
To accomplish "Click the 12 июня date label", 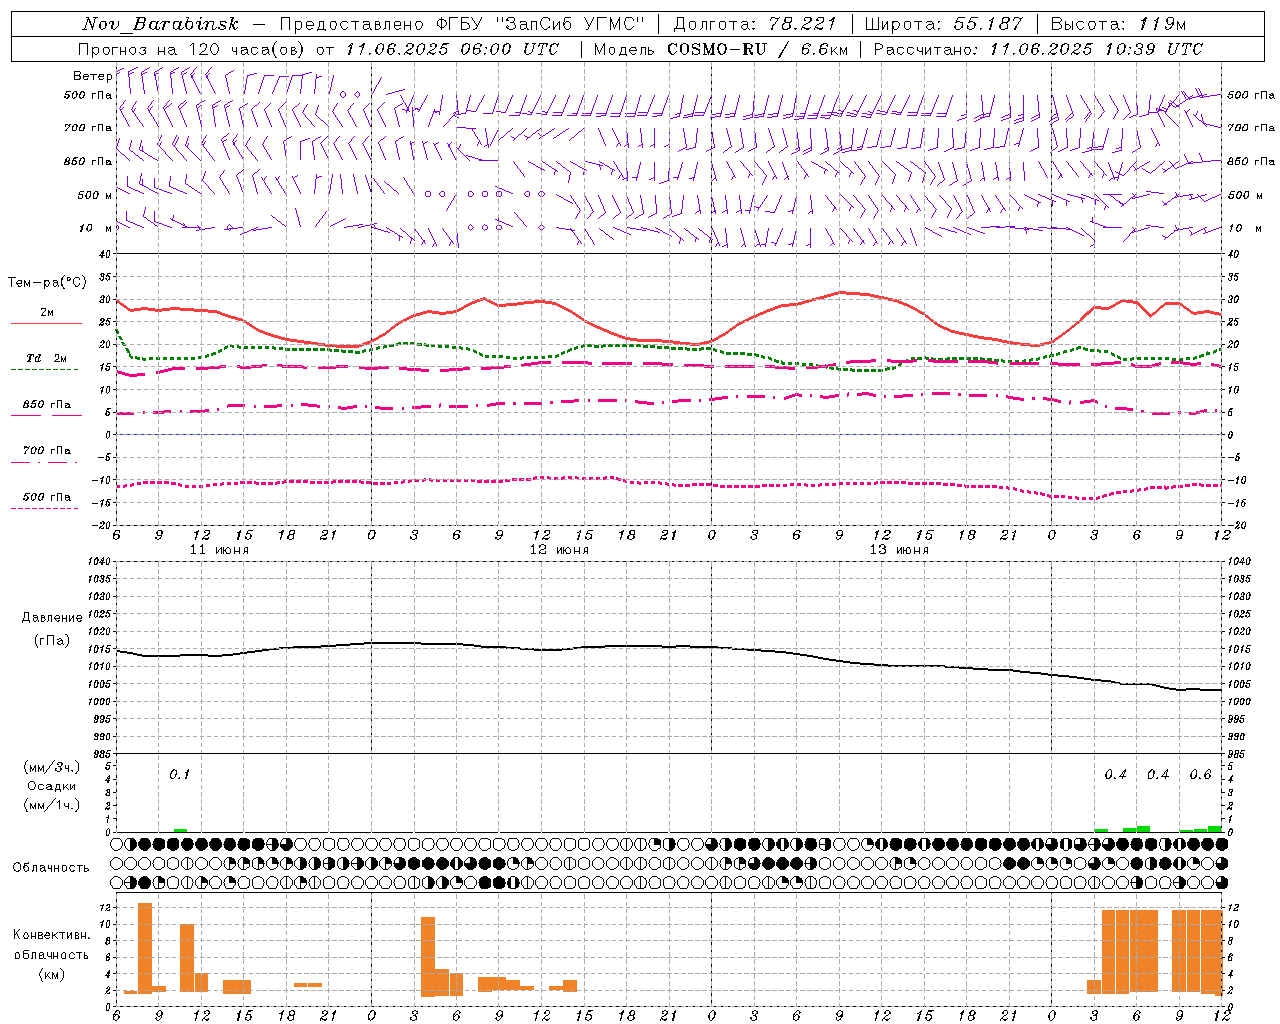I will (559, 550).
